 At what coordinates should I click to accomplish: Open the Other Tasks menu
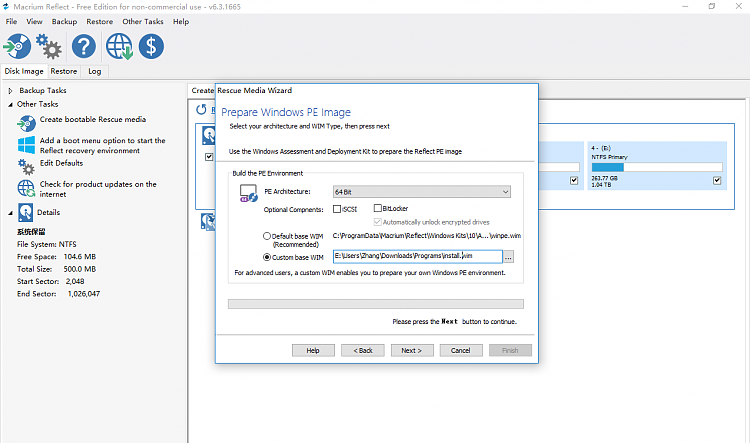tap(143, 22)
